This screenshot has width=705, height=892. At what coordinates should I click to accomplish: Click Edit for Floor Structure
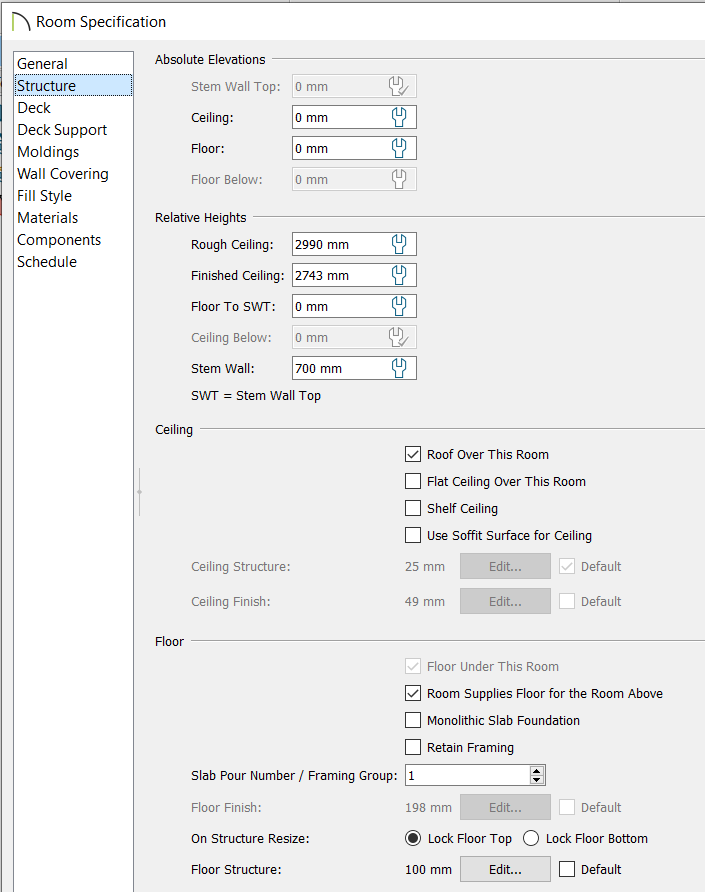505,869
